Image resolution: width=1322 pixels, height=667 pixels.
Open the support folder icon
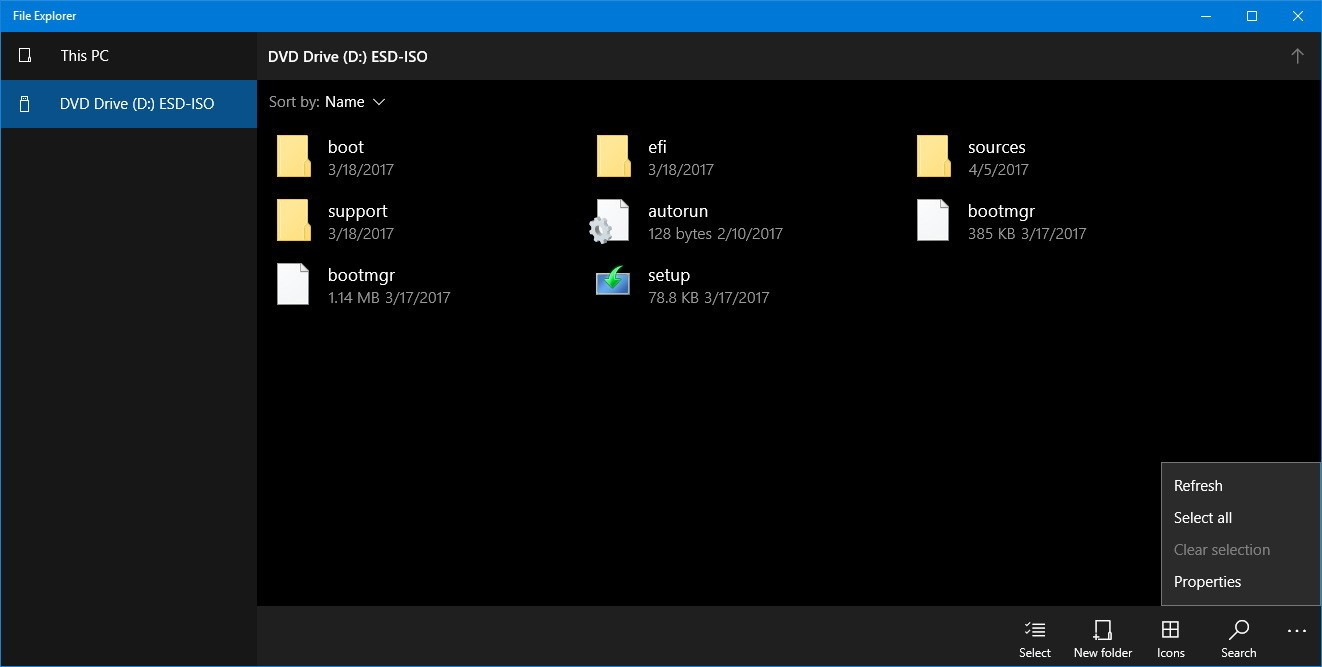(293, 221)
